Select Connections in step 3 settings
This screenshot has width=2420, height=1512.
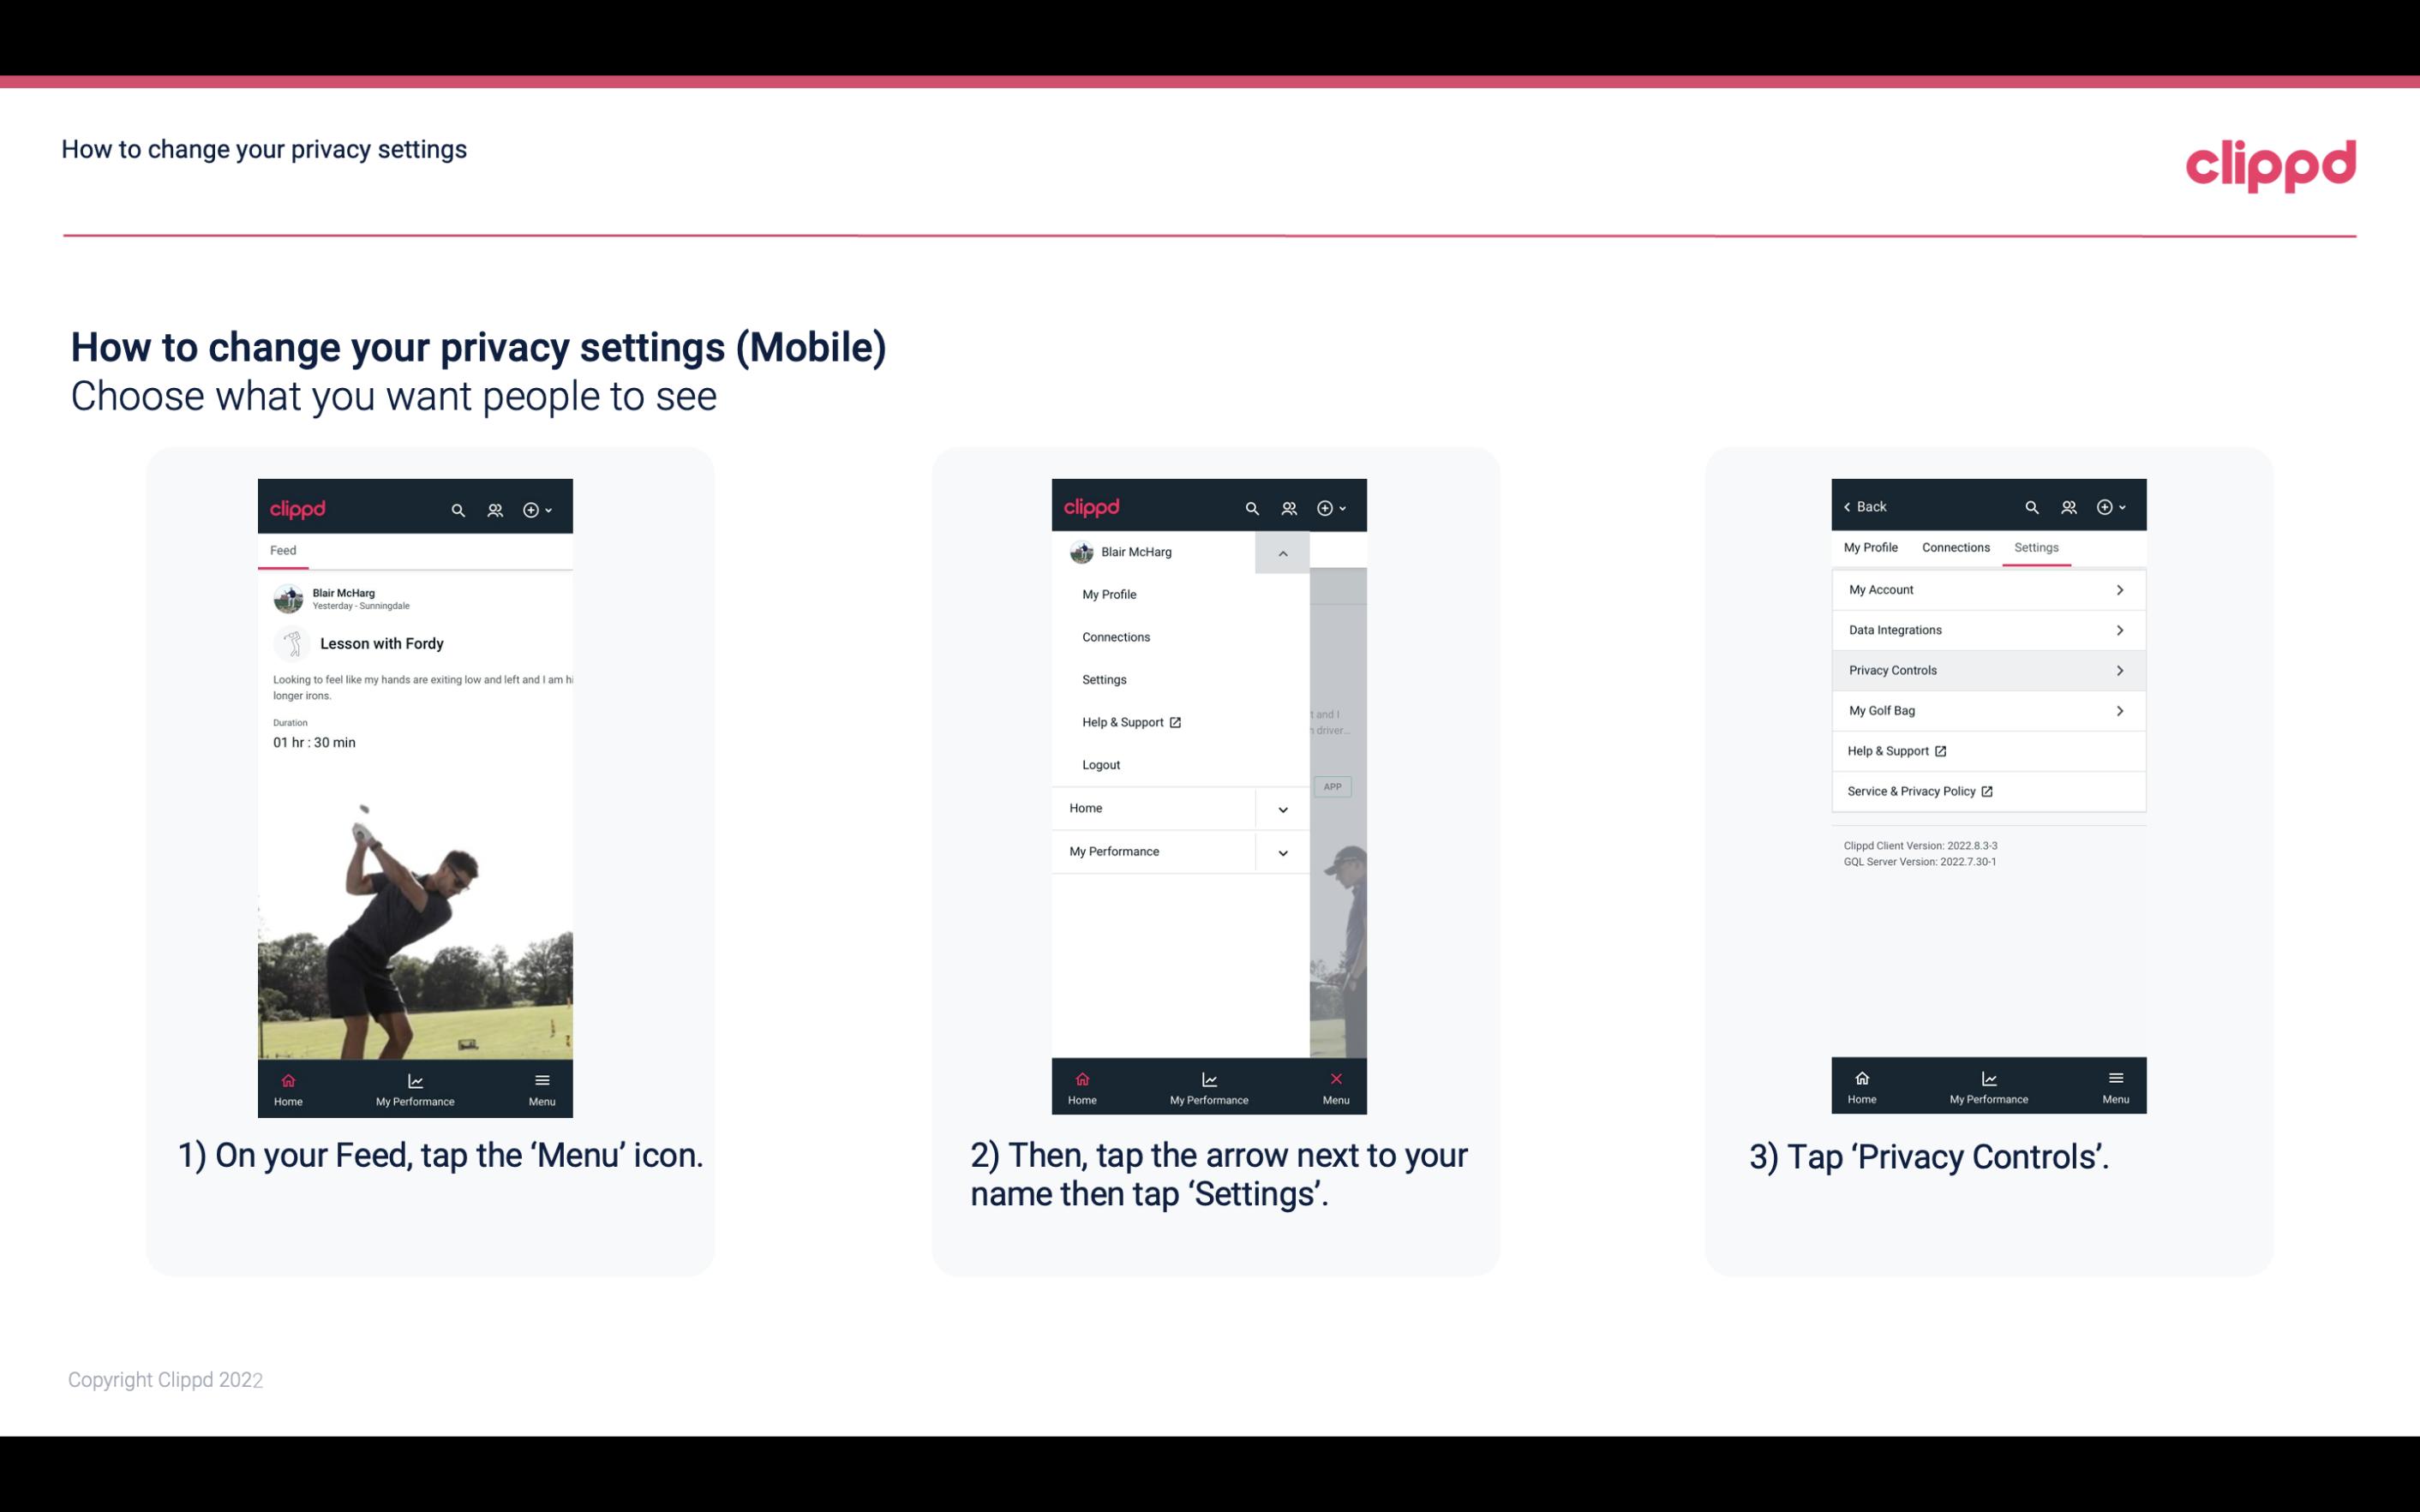click(x=1955, y=547)
